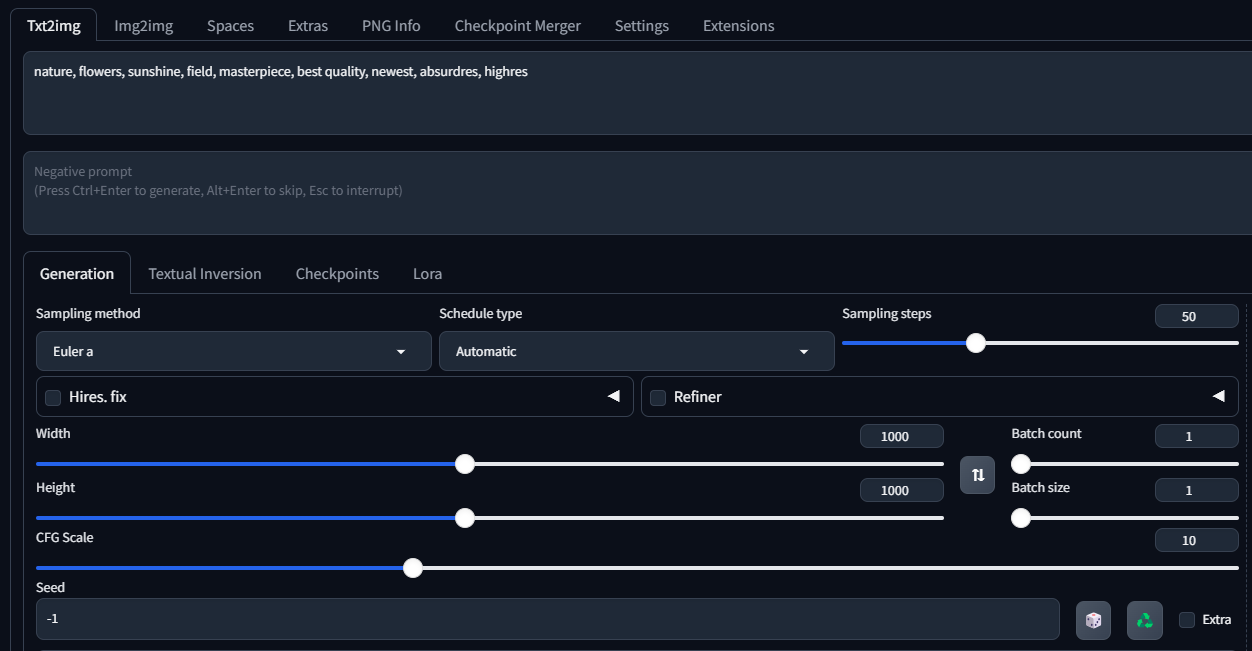
Task: Click the Seed input field
Action: tap(548, 619)
